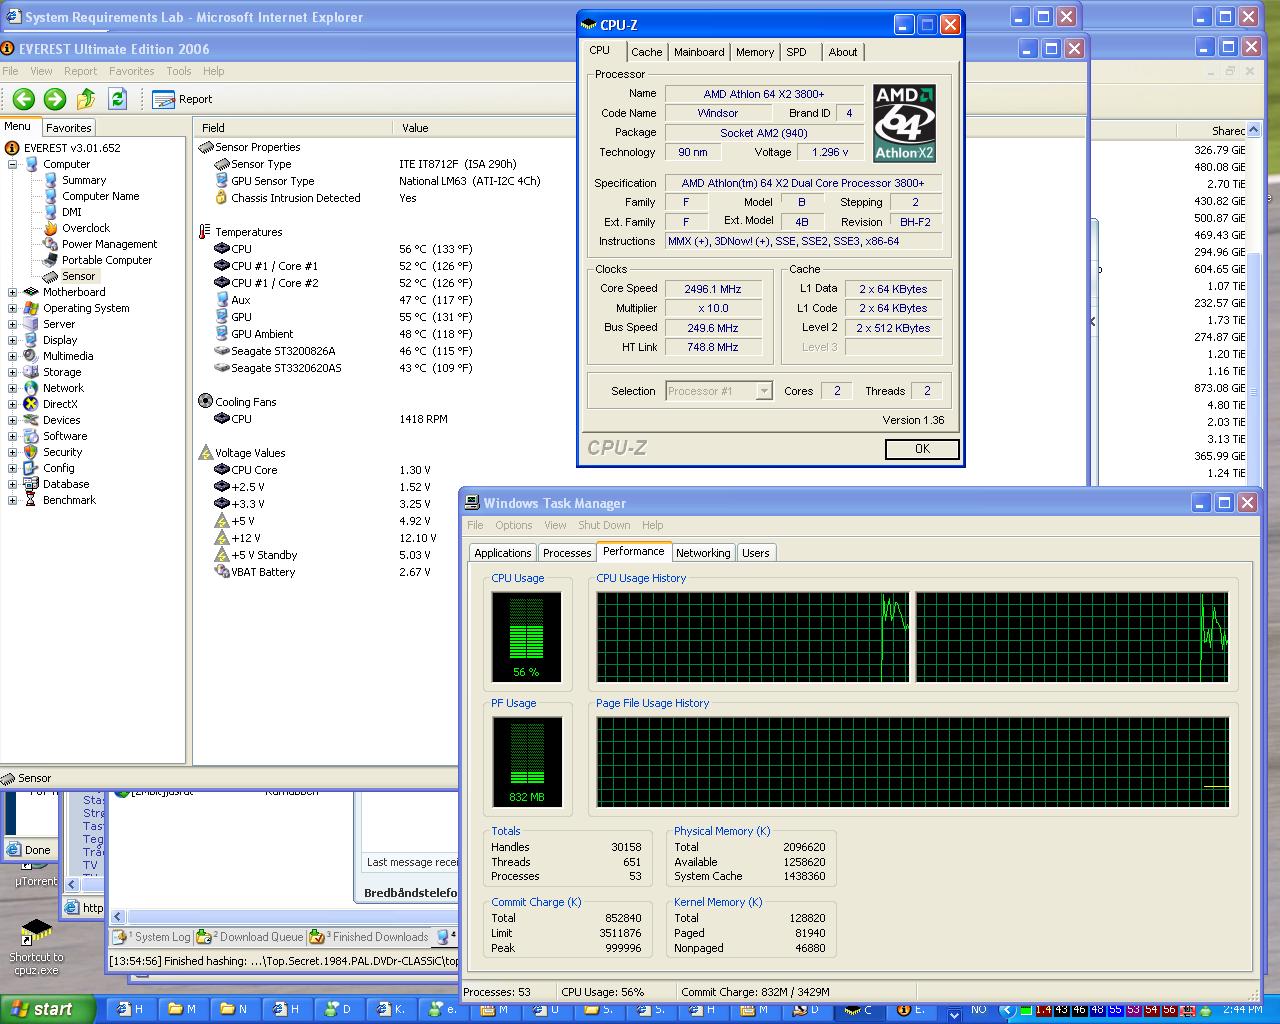Image resolution: width=1280 pixels, height=1024 pixels.
Task: Switch to the Networking tab in Task Manager
Action: pyautogui.click(x=703, y=553)
